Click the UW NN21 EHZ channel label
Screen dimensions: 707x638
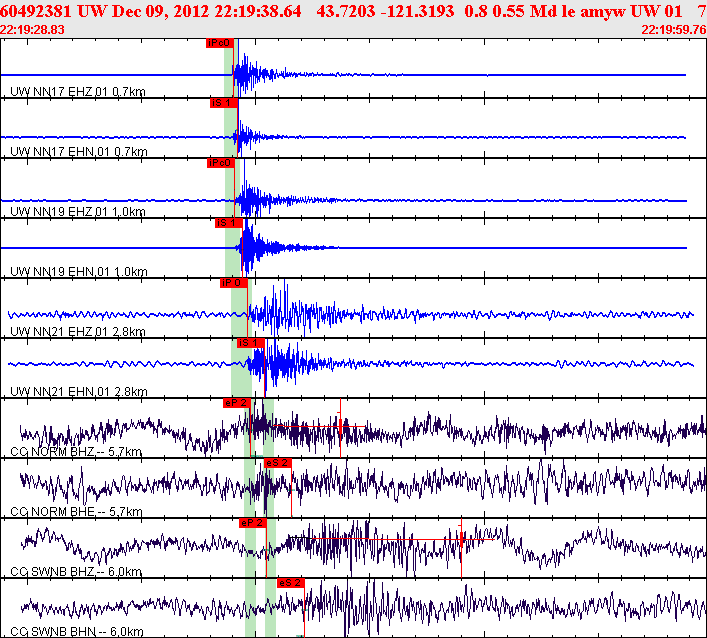click(78, 331)
